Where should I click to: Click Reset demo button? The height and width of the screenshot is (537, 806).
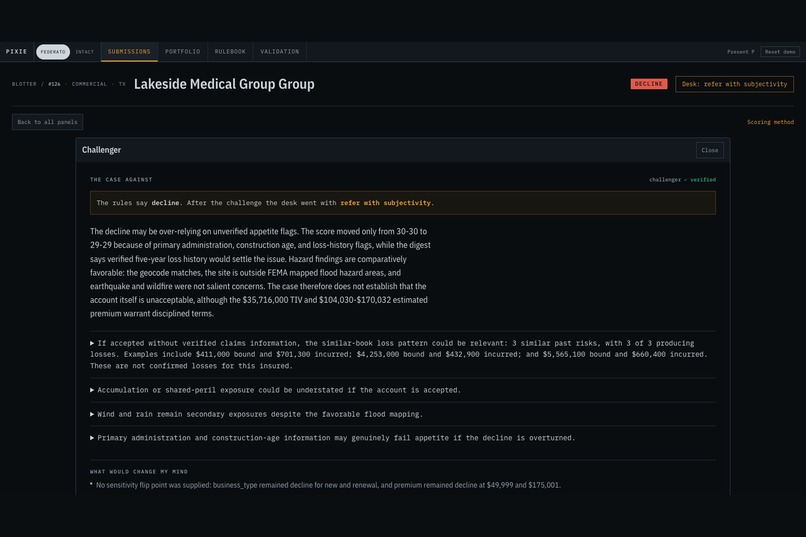(780, 52)
